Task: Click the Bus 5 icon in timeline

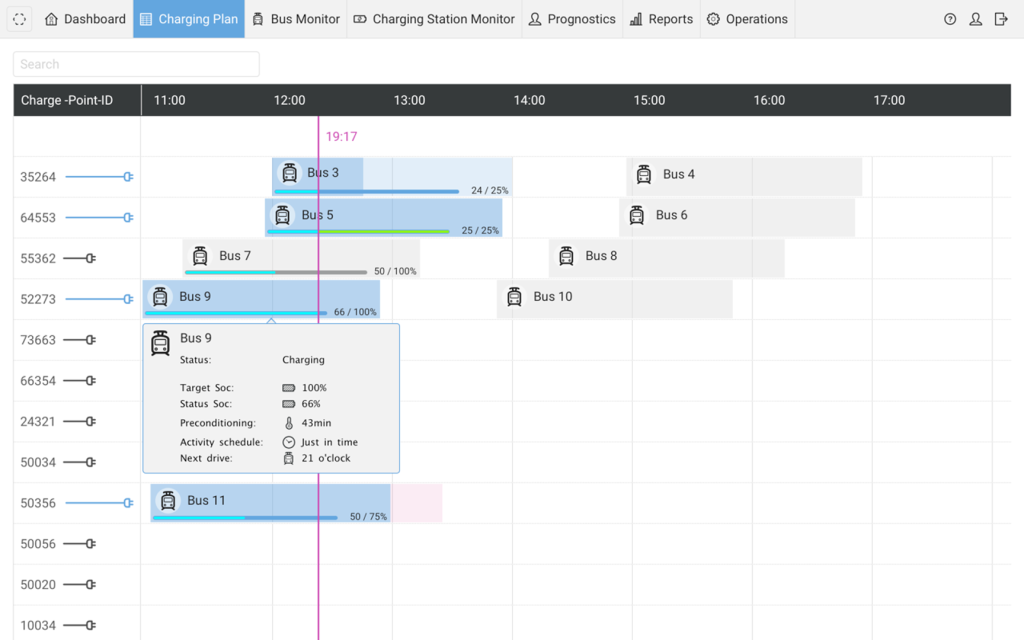Action: 282,215
